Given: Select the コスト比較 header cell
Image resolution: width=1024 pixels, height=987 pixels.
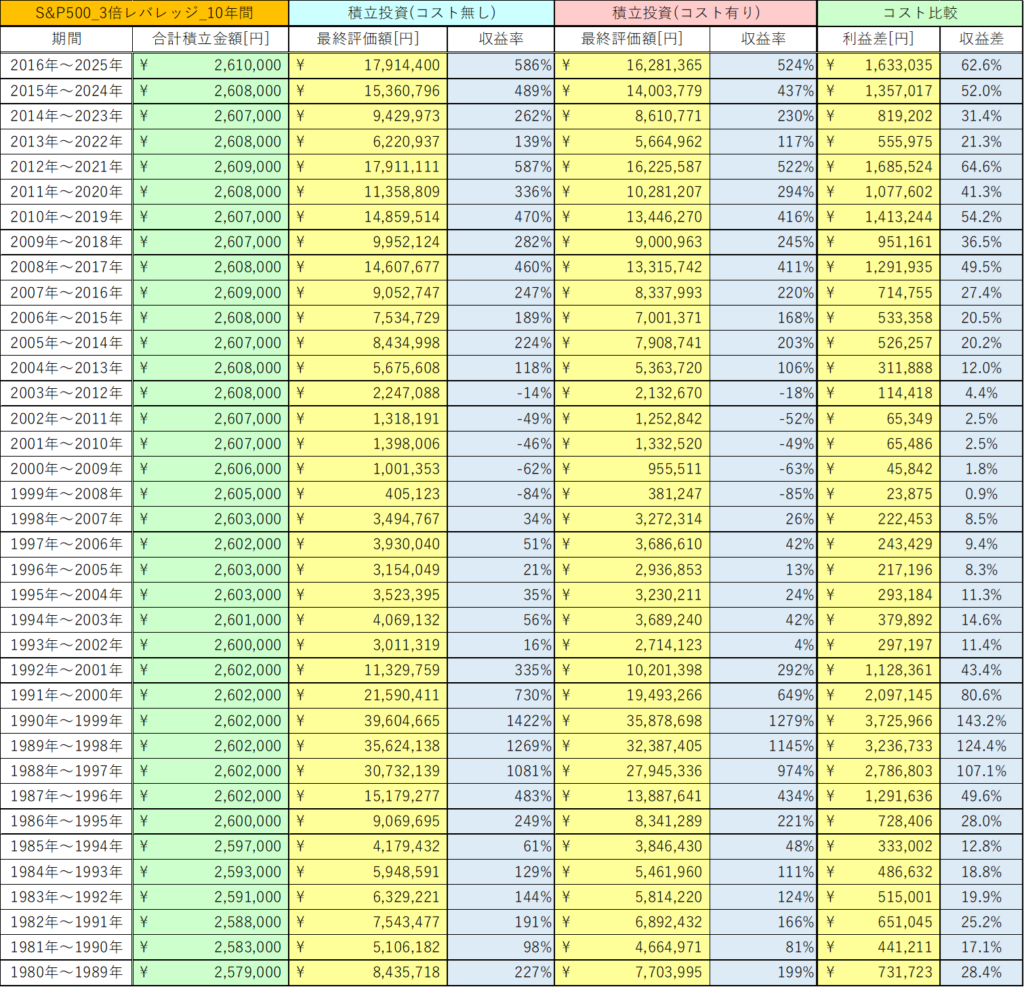Looking at the screenshot, I should click(x=919, y=13).
